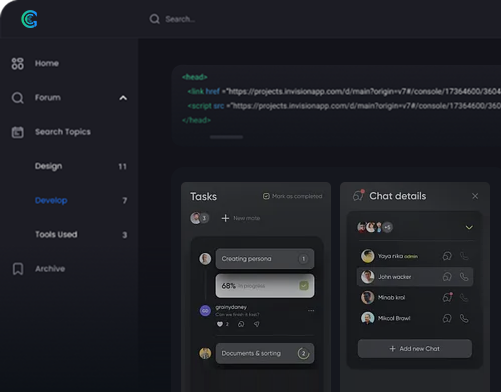The image size is (501, 392).
Task: Select John wacker chat row
Action: click(415, 277)
